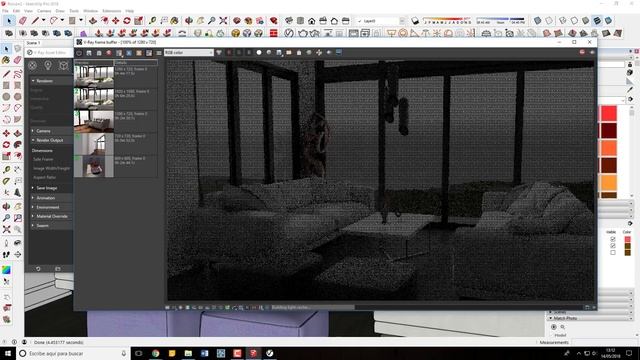Select the Paint Bucket tool in the top toolbar
Viewport: 640px width, 360px height.
[175, 20]
